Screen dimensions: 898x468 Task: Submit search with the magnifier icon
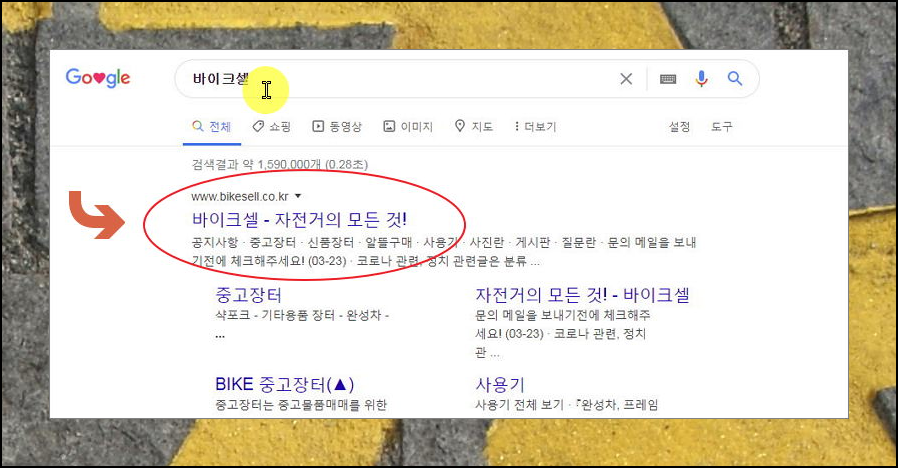tap(735, 78)
